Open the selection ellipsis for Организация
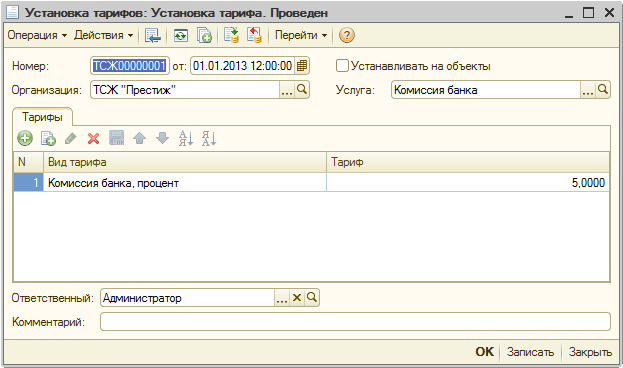623x368 pixels. [x=286, y=90]
